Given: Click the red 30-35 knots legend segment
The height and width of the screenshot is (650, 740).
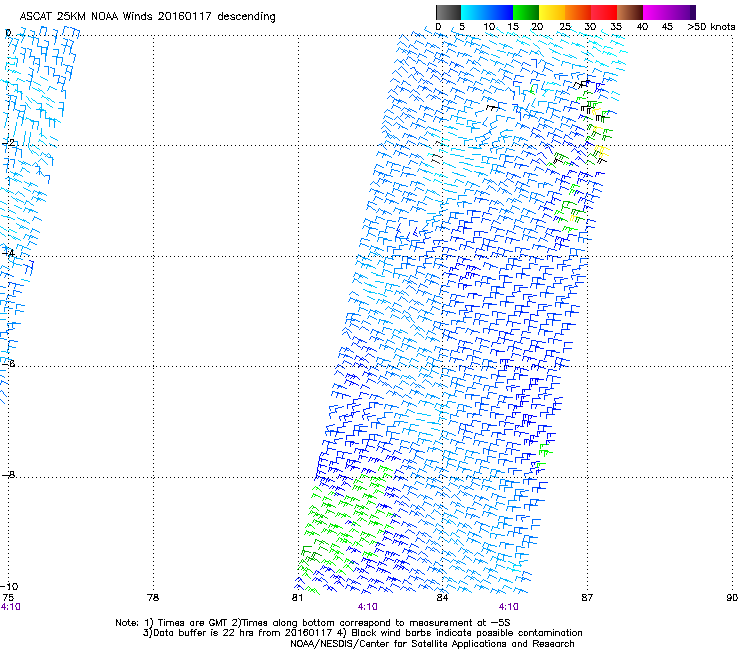Looking at the screenshot, I should click(604, 12).
